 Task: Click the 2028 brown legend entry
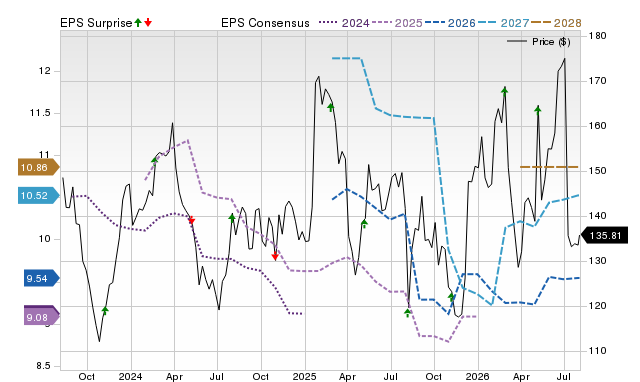(556, 23)
